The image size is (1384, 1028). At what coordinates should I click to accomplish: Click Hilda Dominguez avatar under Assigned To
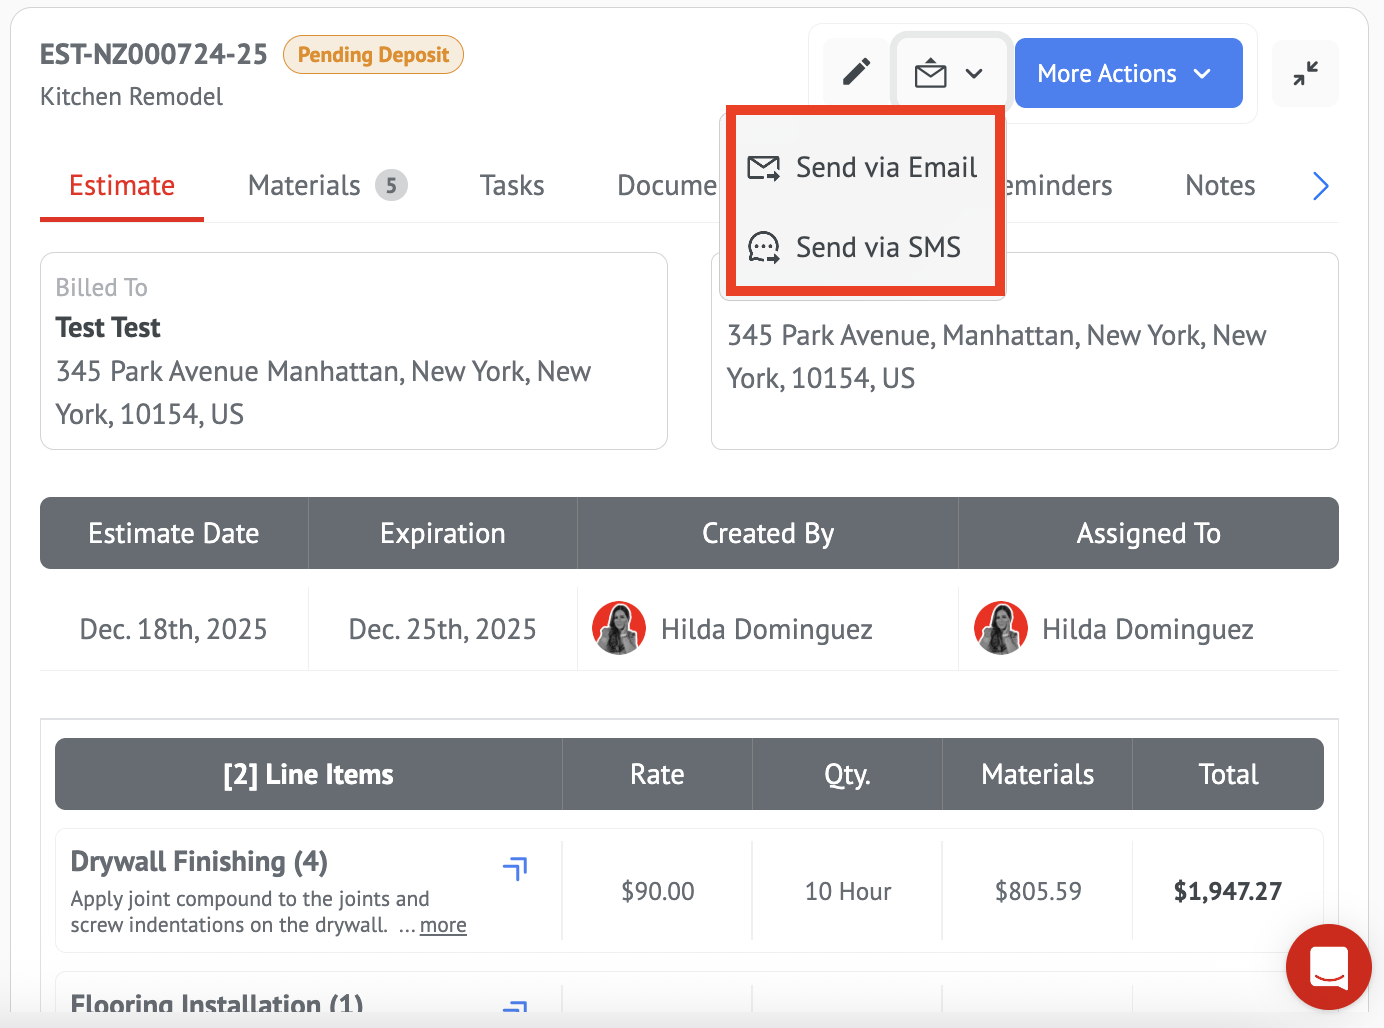point(1001,628)
